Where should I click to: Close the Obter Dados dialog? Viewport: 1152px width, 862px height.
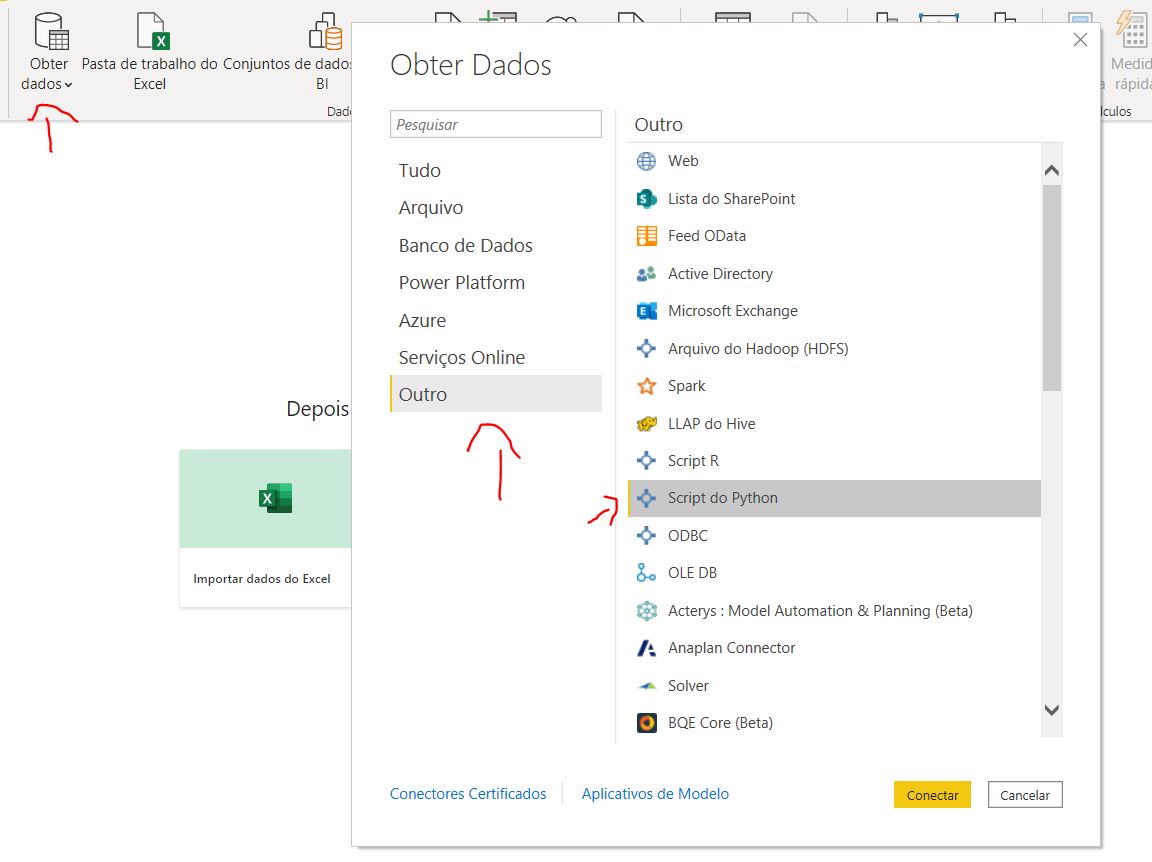[1080, 40]
